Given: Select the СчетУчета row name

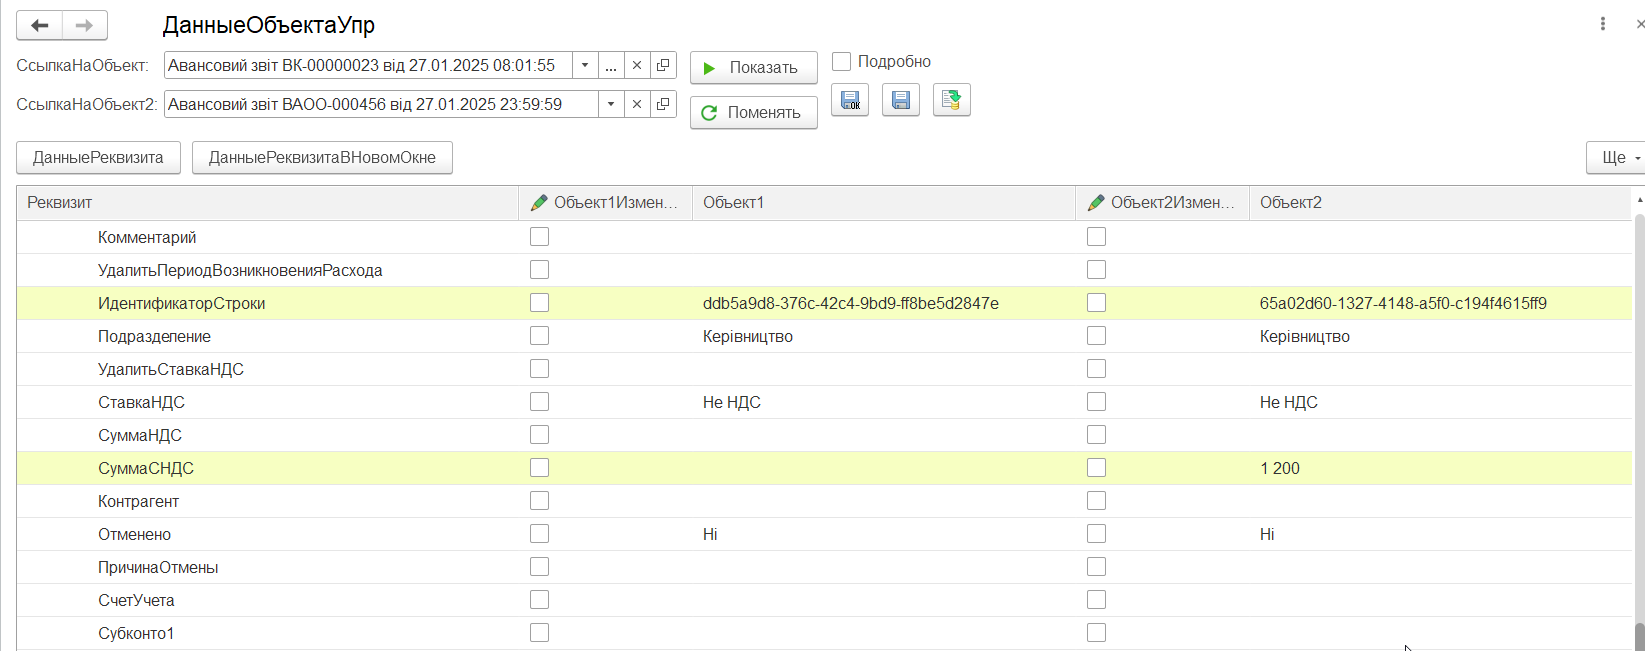Looking at the screenshot, I should coord(136,600).
